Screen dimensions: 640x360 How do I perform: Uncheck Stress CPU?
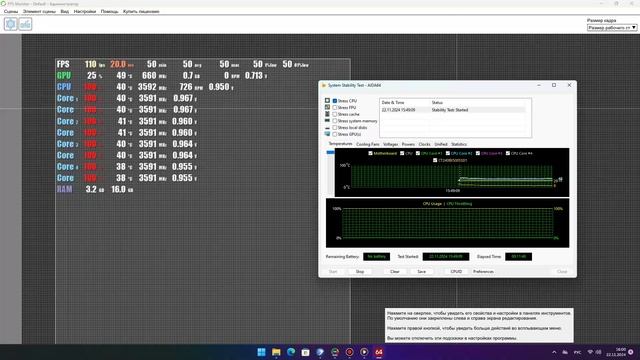tap(335, 101)
